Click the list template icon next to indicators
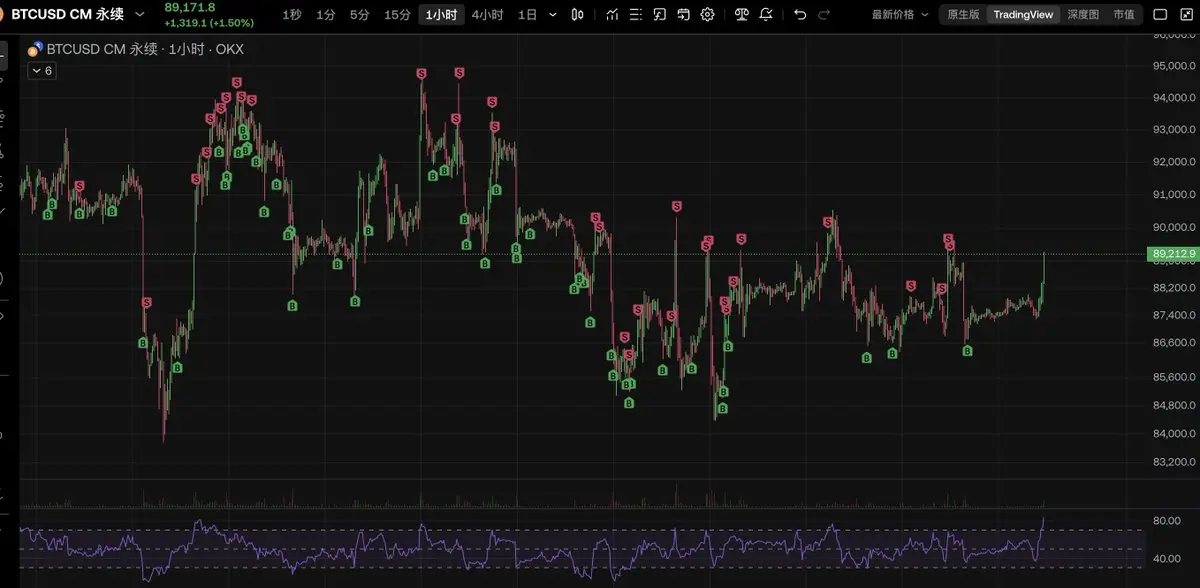This screenshot has height=588, width=1200. (x=635, y=15)
